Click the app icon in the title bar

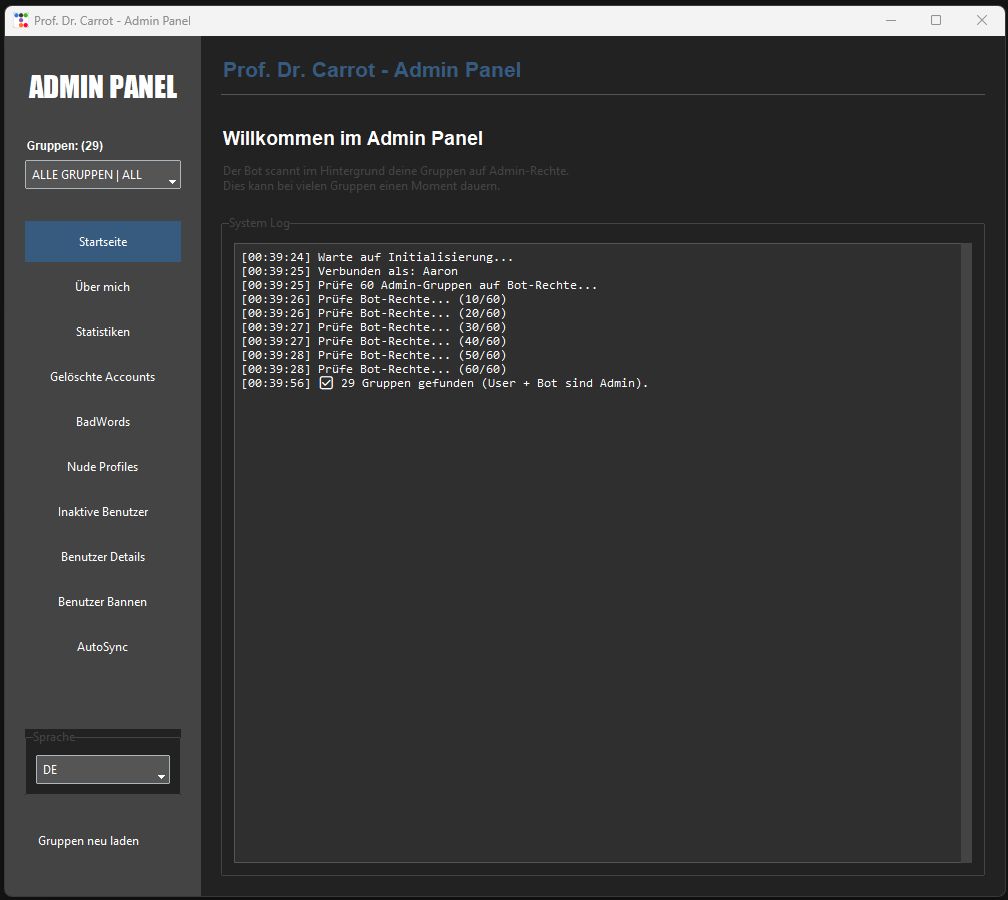[x=21, y=20]
